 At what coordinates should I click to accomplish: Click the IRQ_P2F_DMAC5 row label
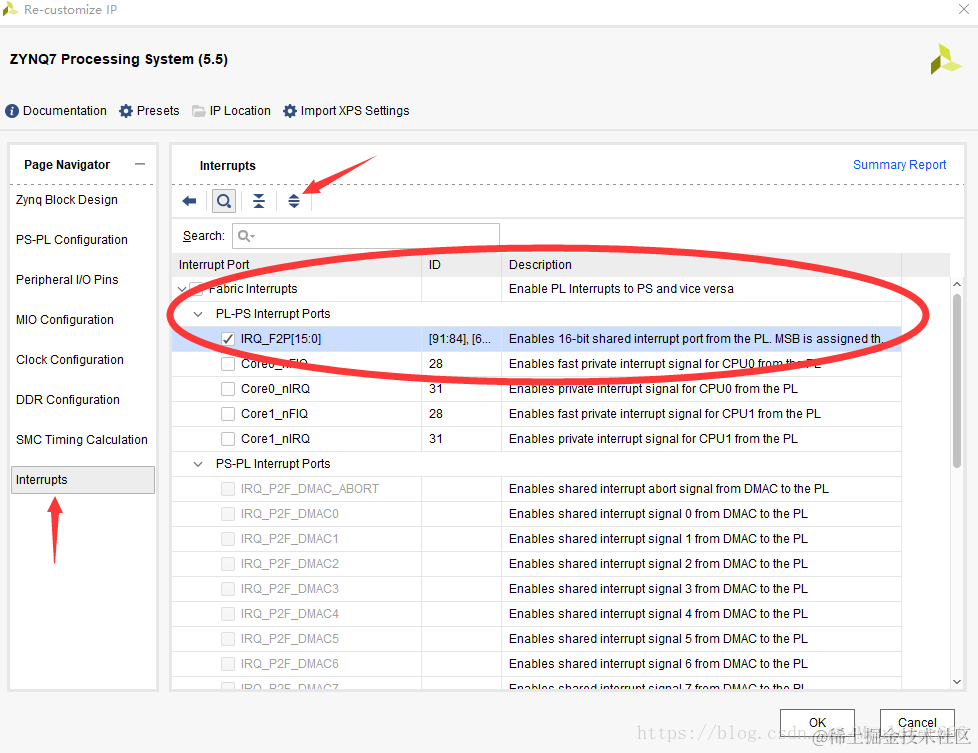[289, 638]
